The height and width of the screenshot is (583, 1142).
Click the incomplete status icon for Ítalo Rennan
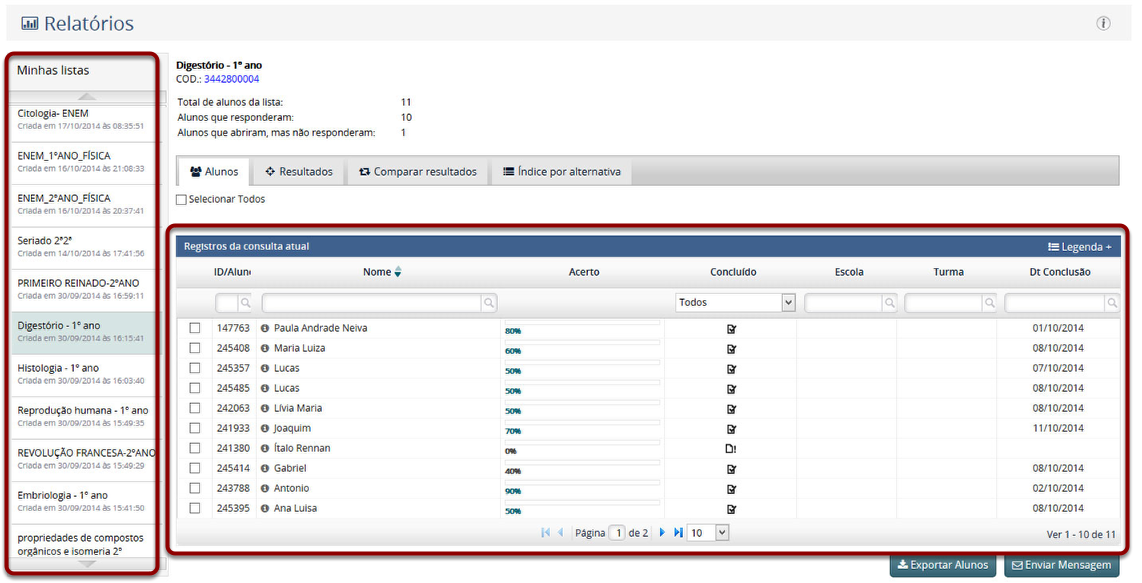pyautogui.click(x=731, y=449)
